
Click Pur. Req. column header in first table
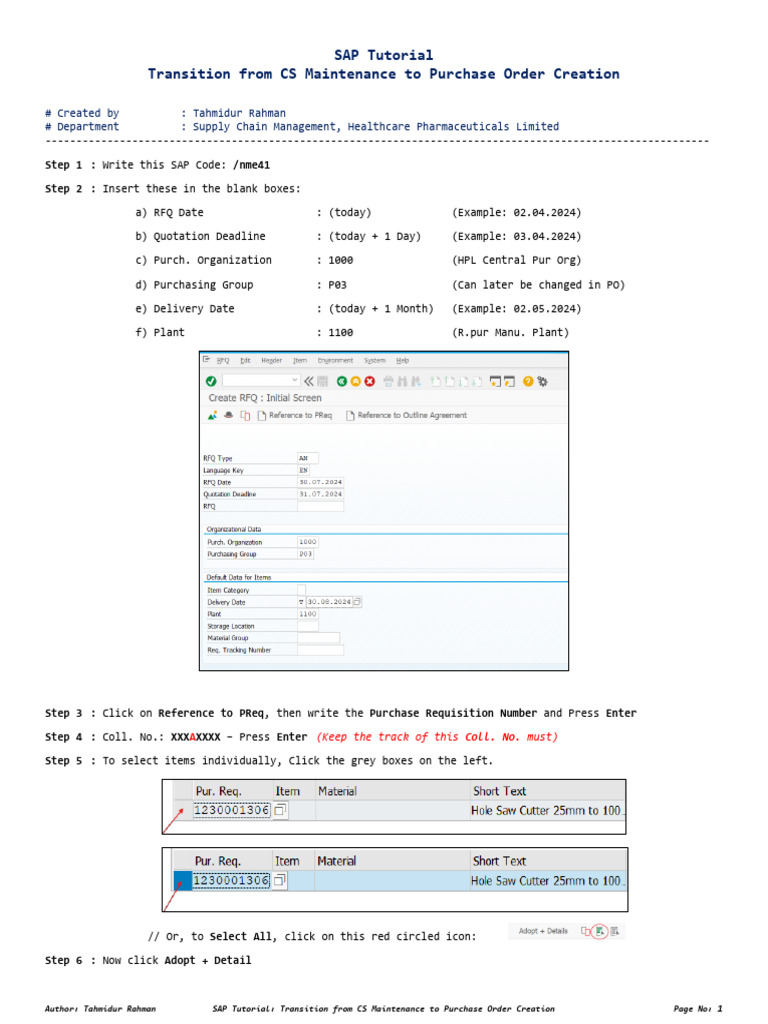pos(218,791)
